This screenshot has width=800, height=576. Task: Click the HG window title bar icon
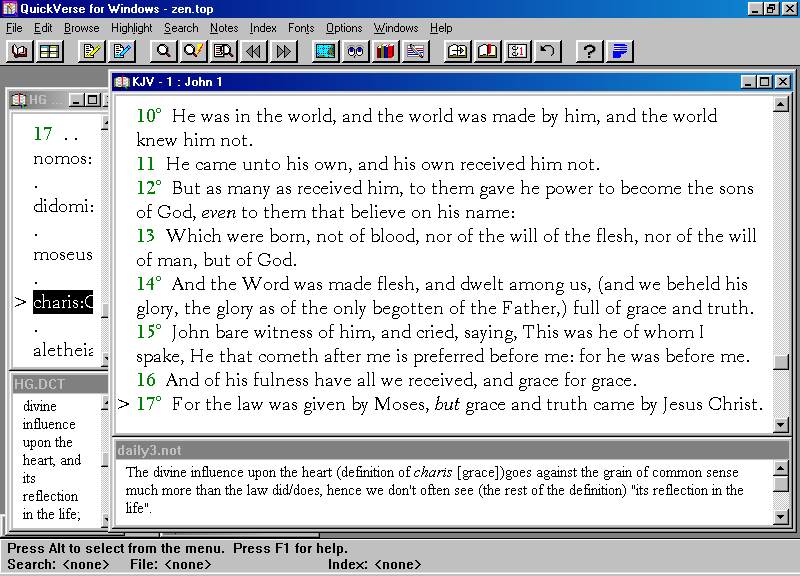(x=19, y=99)
